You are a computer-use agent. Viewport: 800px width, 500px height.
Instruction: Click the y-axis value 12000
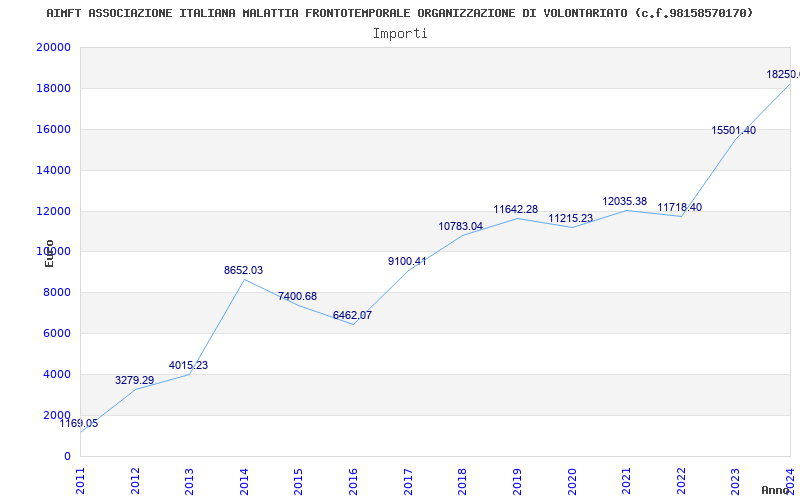coord(53,211)
